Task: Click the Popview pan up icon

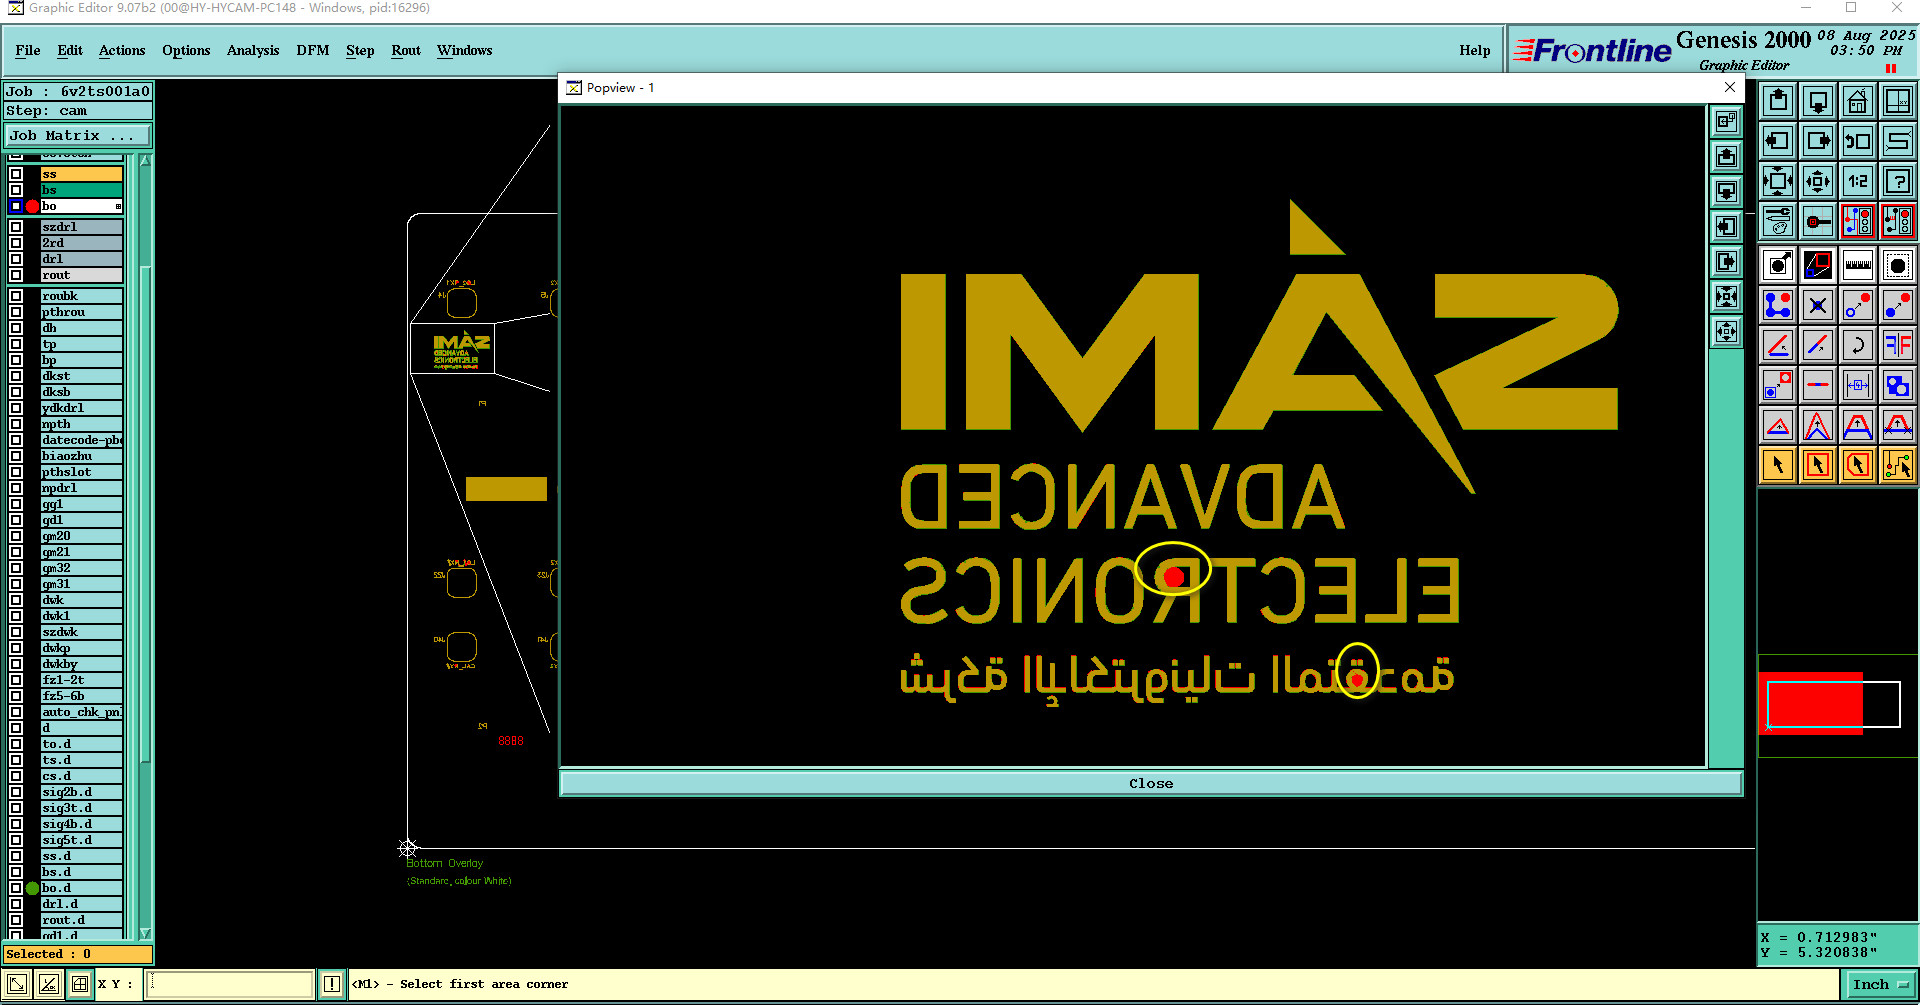Action: [x=1727, y=157]
